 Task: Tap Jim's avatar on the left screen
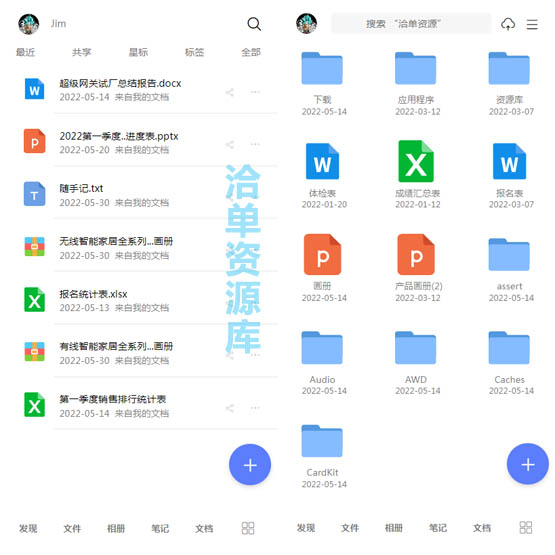pyautogui.click(x=29, y=24)
